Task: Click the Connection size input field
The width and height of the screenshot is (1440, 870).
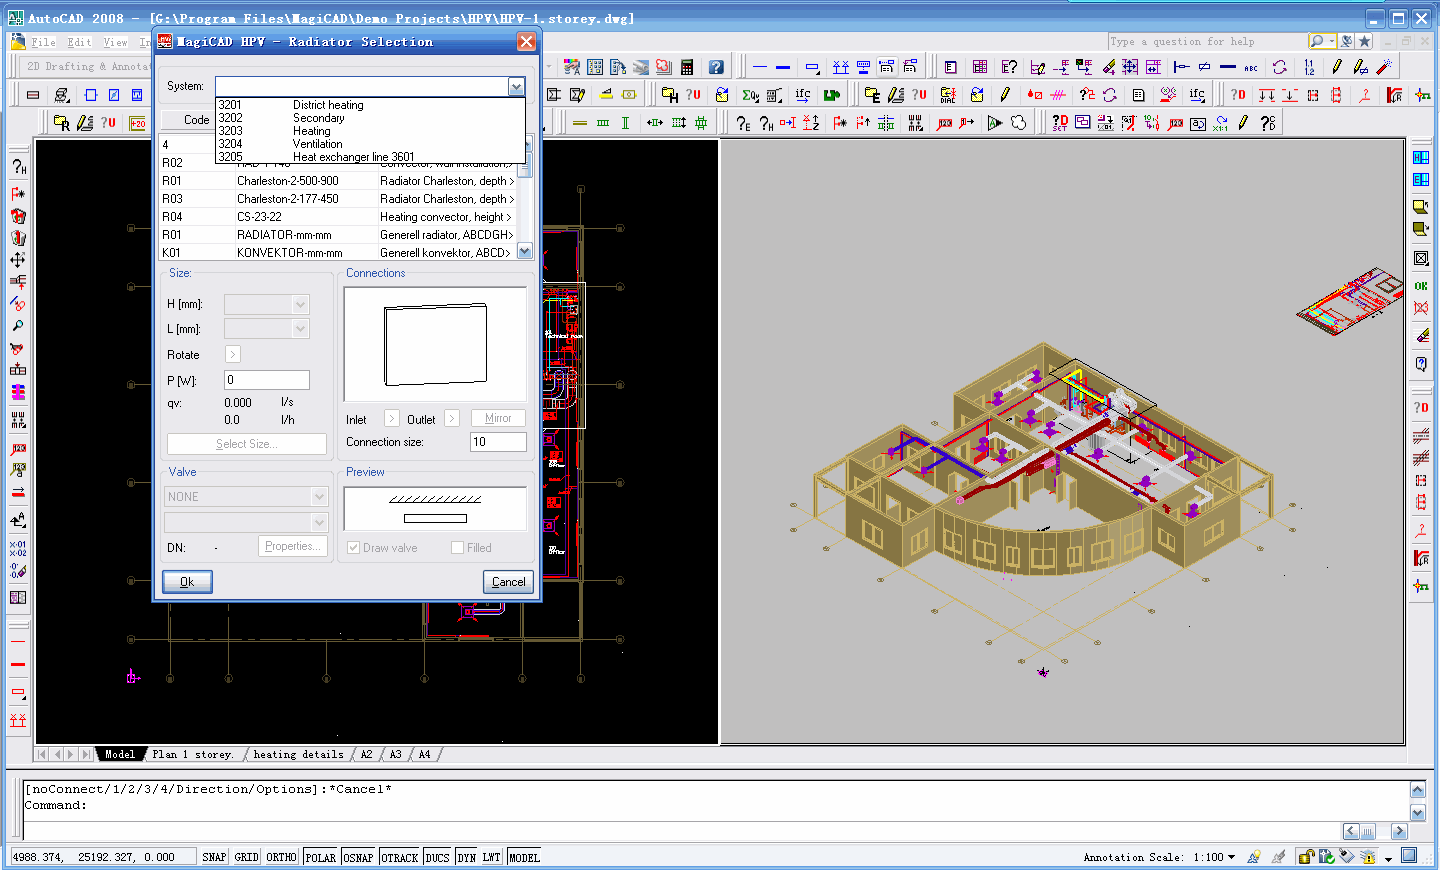Action: tap(497, 442)
